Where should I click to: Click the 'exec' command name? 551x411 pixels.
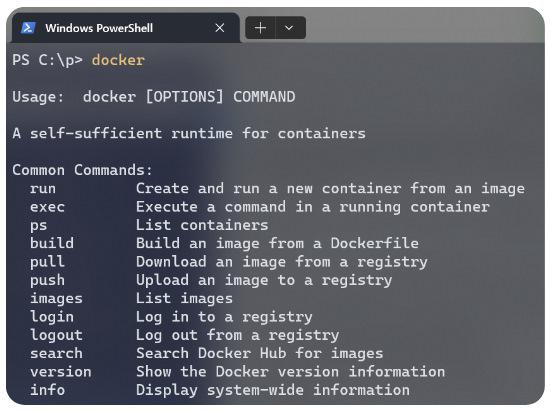point(47,207)
